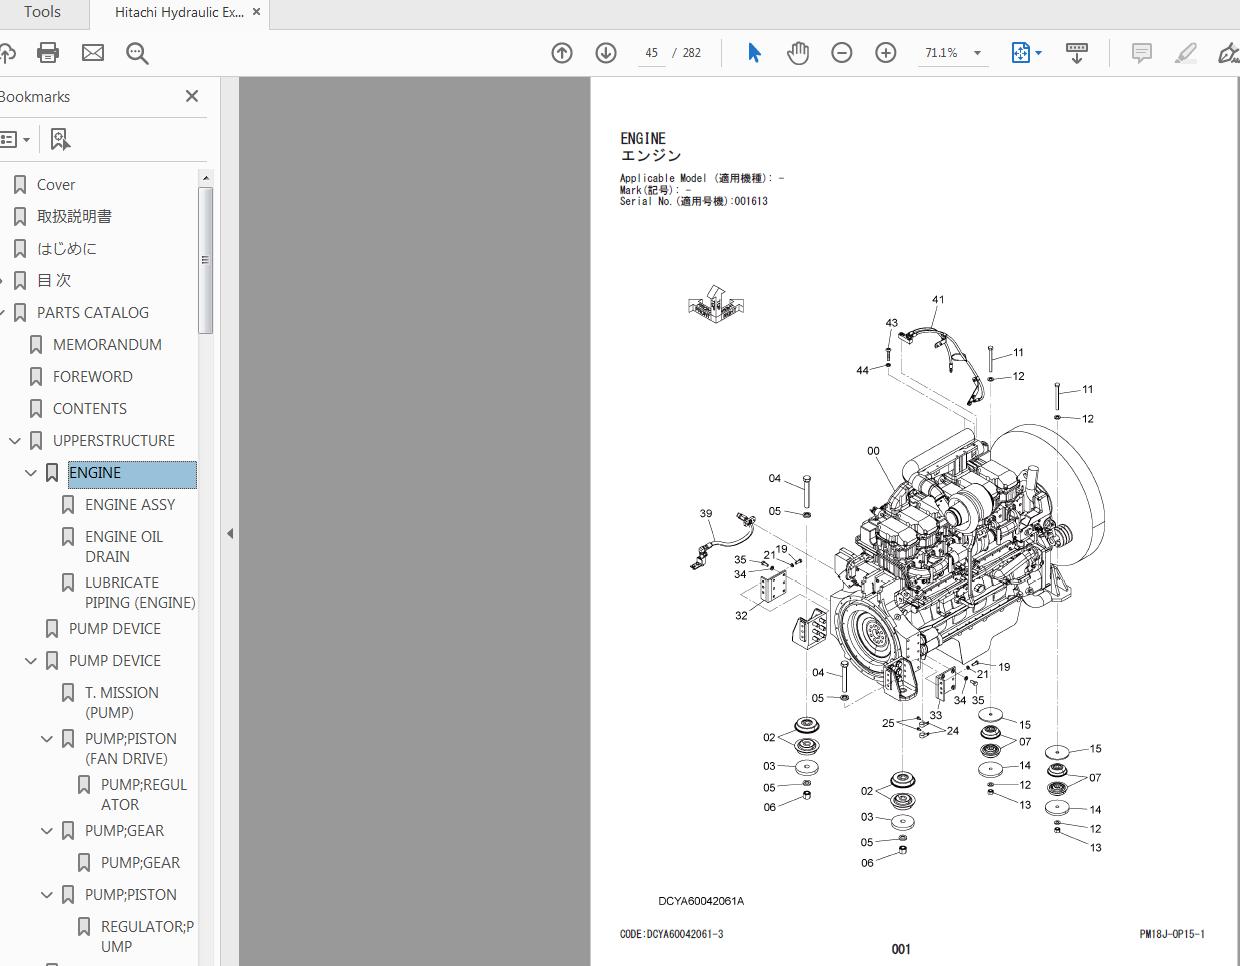Image resolution: width=1240 pixels, height=966 pixels.
Task: Open the zoom percentage dropdown
Action: click(977, 53)
